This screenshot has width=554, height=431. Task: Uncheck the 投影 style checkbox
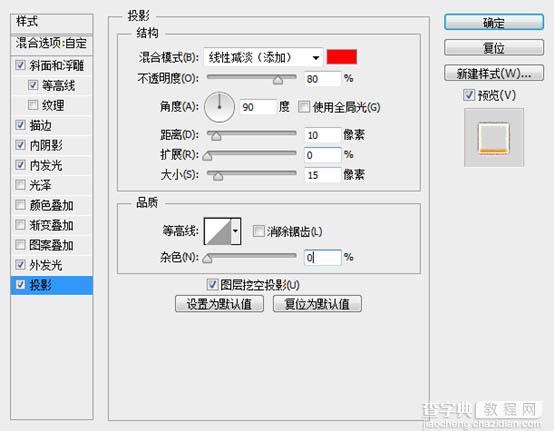click(20, 285)
